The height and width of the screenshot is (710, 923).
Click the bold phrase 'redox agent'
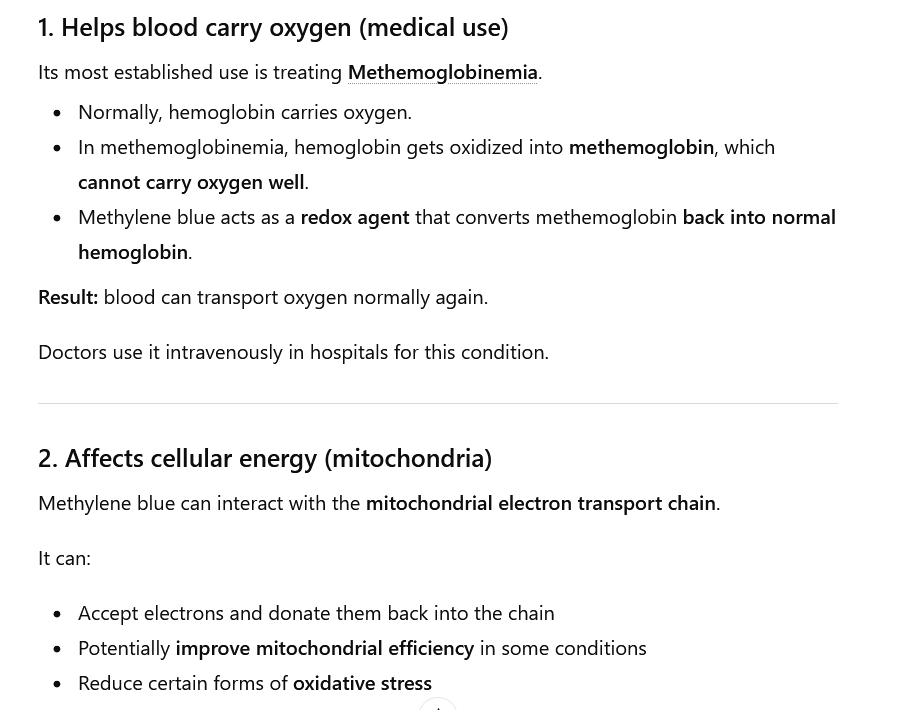pyautogui.click(x=354, y=217)
